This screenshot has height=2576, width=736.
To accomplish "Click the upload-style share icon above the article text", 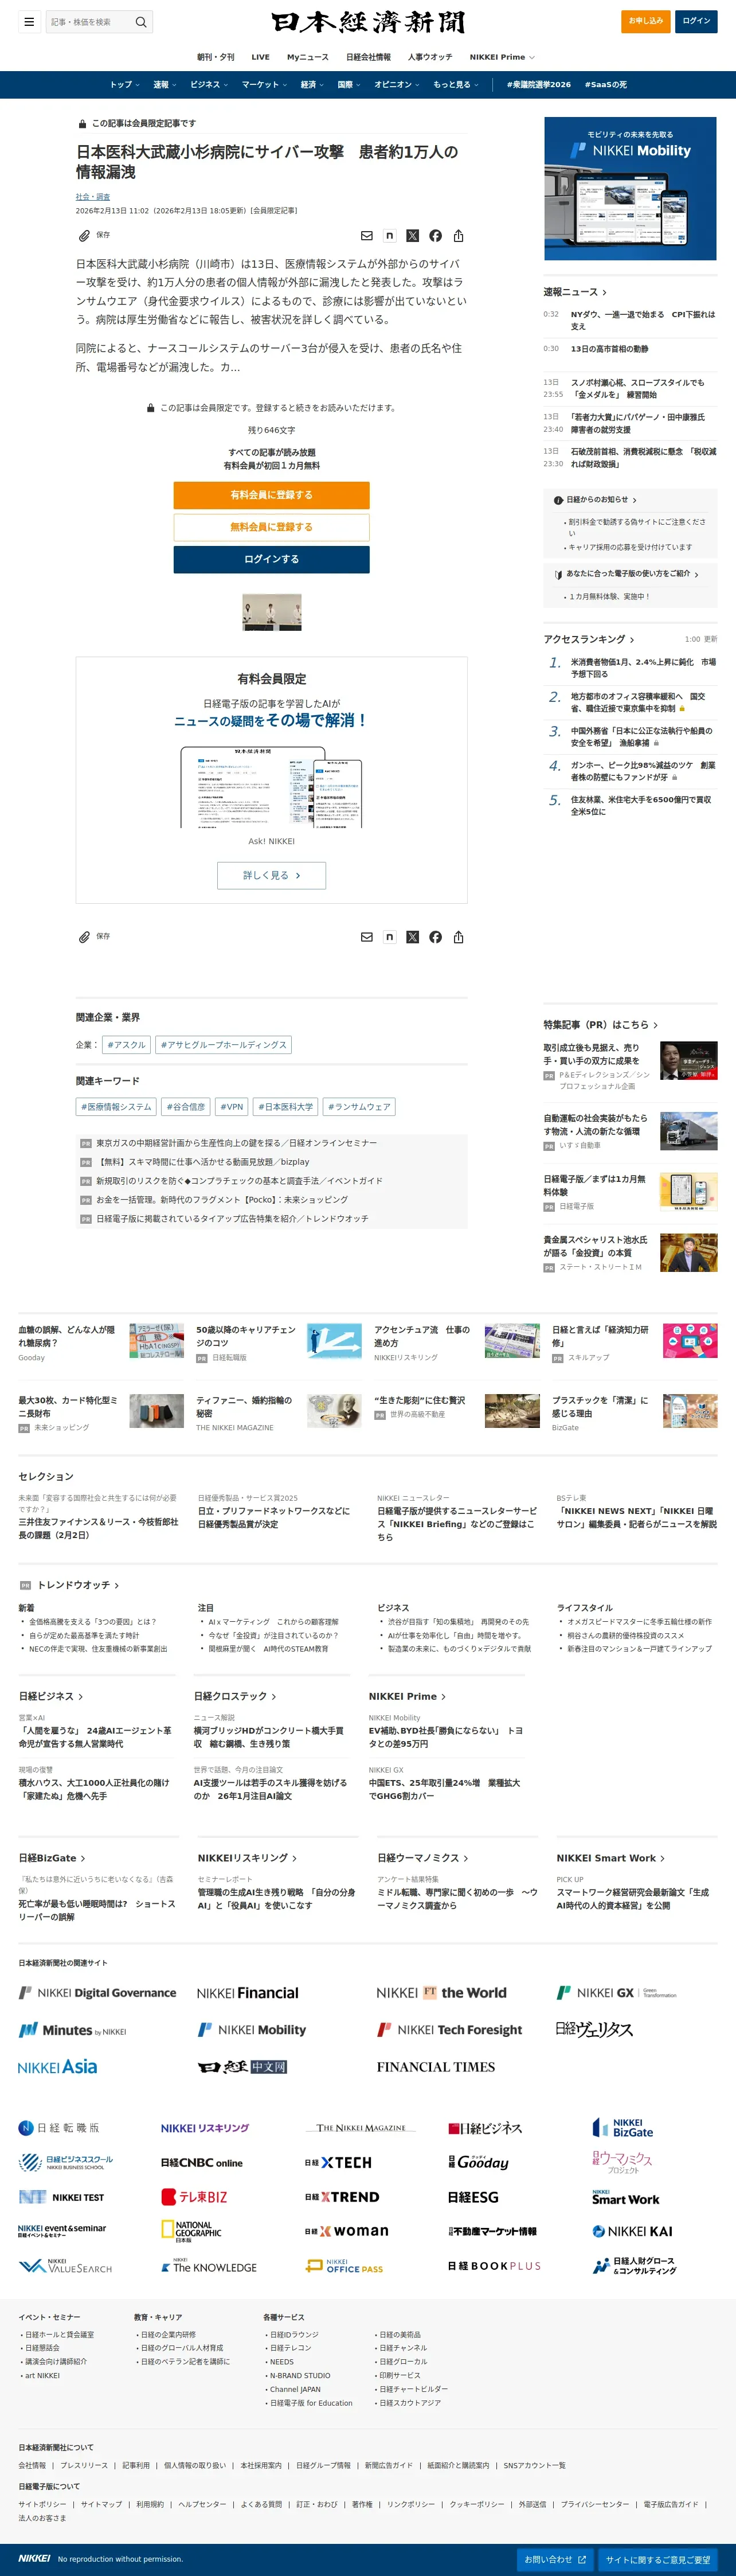I will 458,236.
